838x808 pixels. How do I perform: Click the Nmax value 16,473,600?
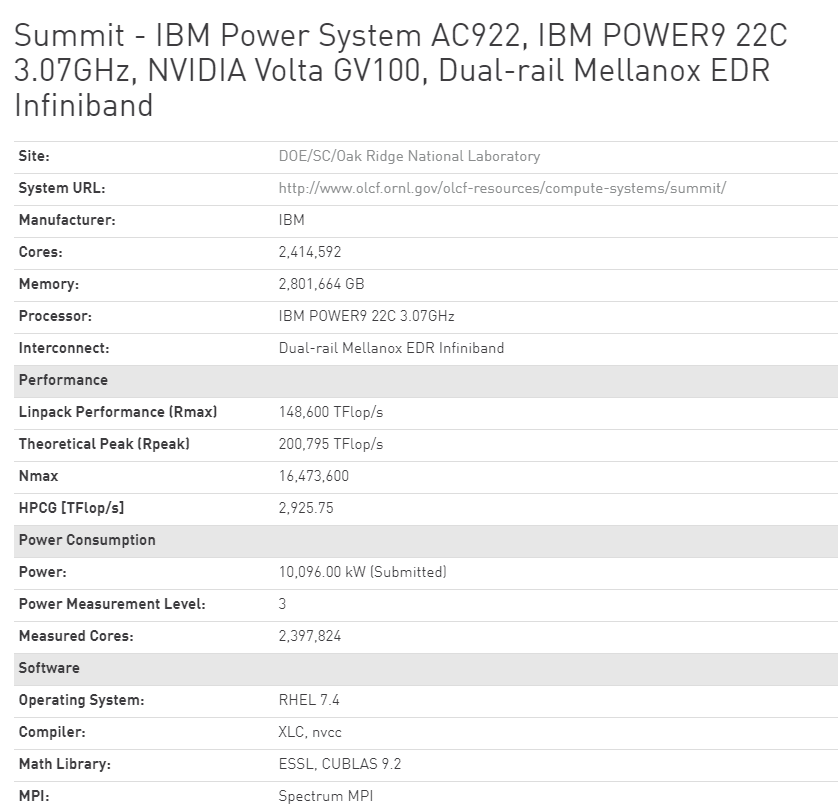point(315,476)
